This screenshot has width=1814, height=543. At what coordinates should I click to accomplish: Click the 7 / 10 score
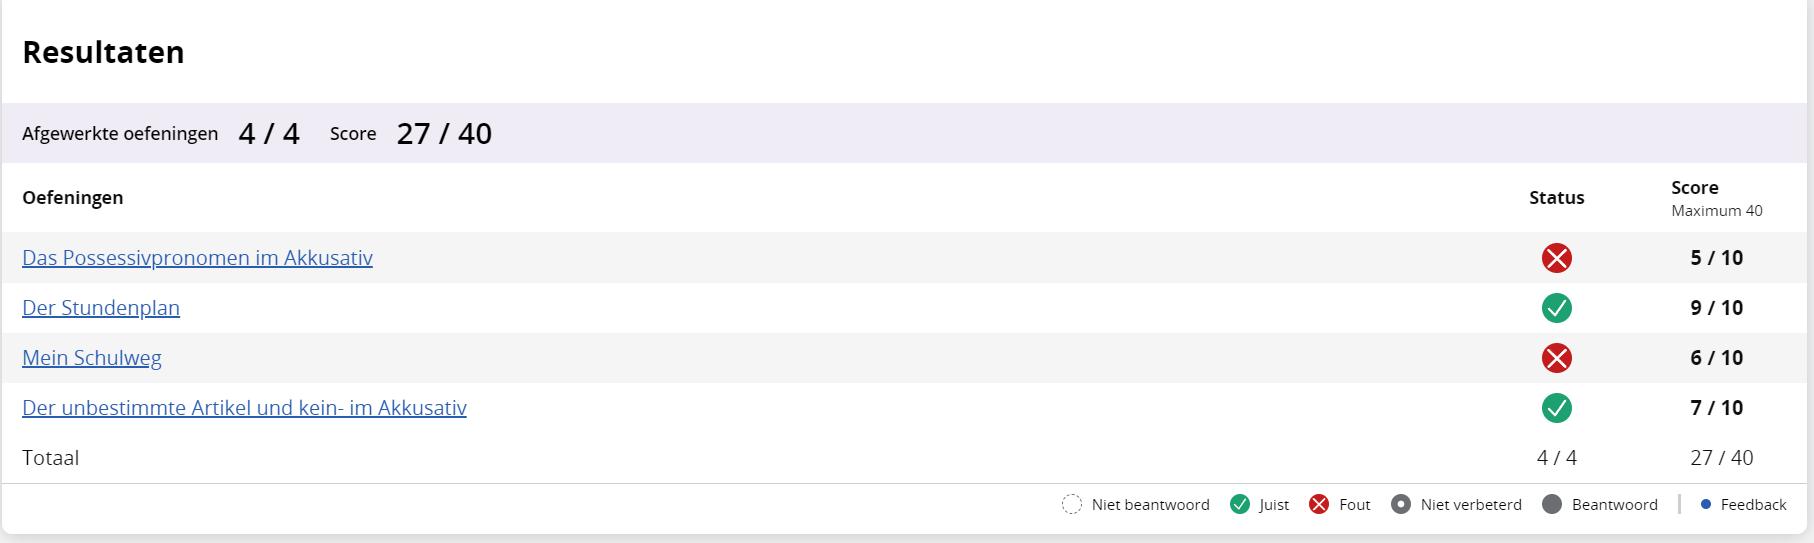1716,408
